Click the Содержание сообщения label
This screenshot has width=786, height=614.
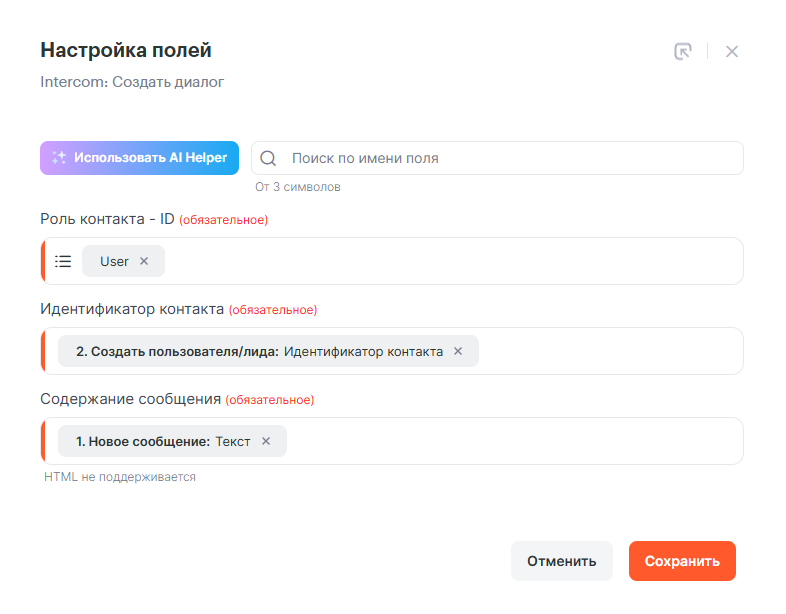pos(130,399)
